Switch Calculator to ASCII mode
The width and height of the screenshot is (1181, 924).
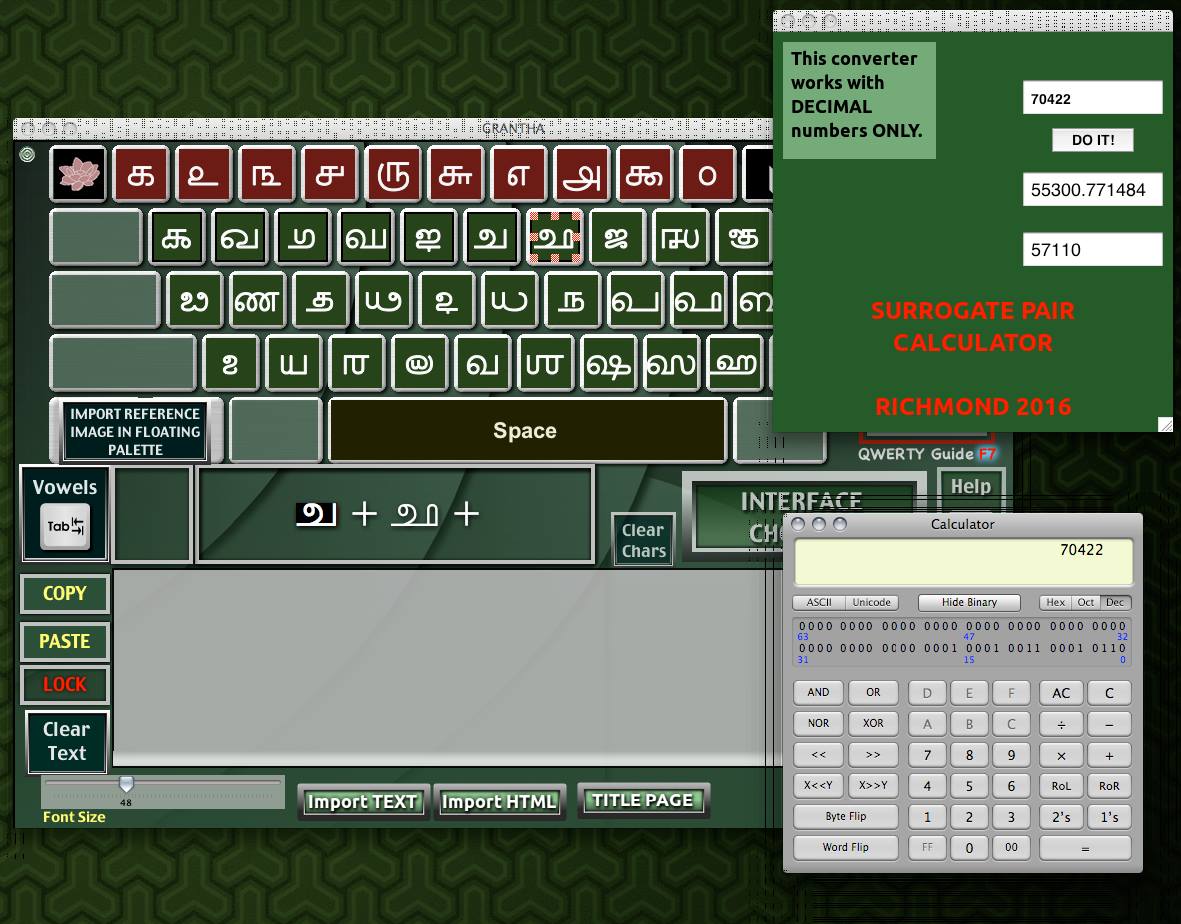pyautogui.click(x=819, y=602)
